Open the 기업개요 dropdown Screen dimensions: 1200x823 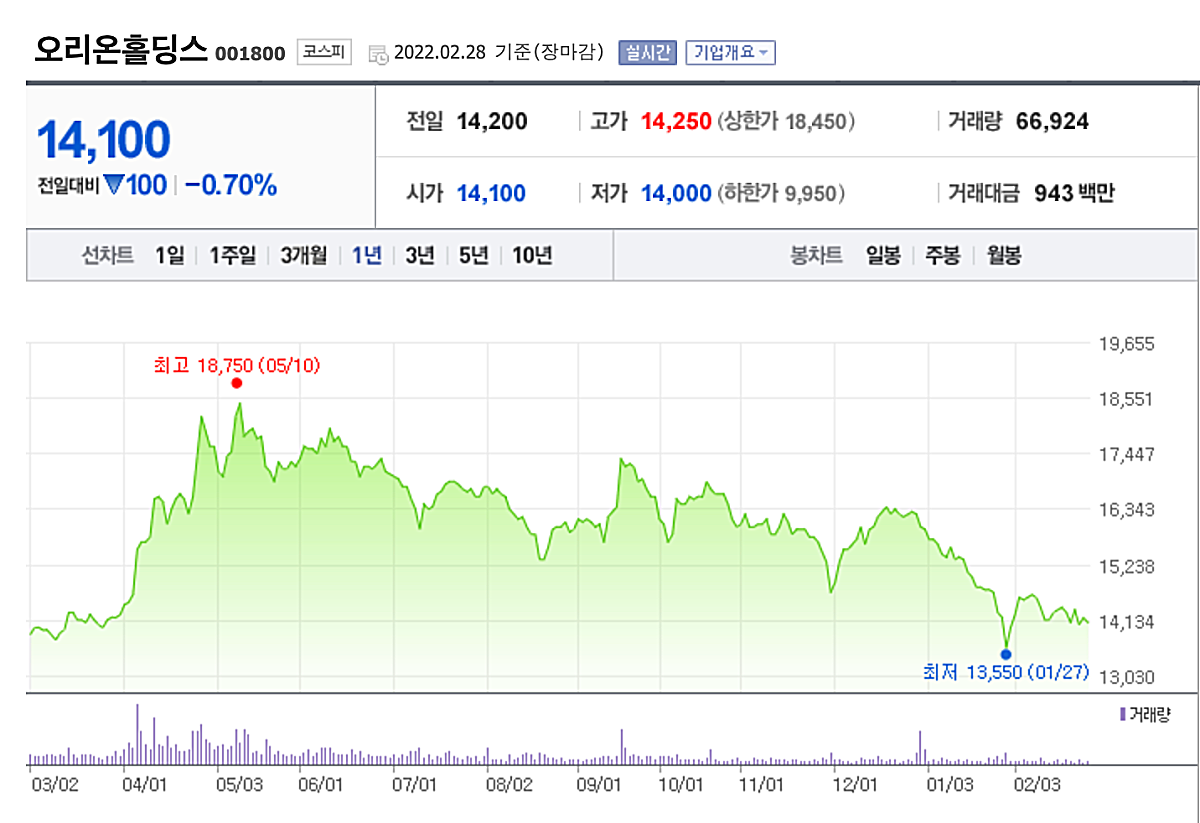(731, 53)
